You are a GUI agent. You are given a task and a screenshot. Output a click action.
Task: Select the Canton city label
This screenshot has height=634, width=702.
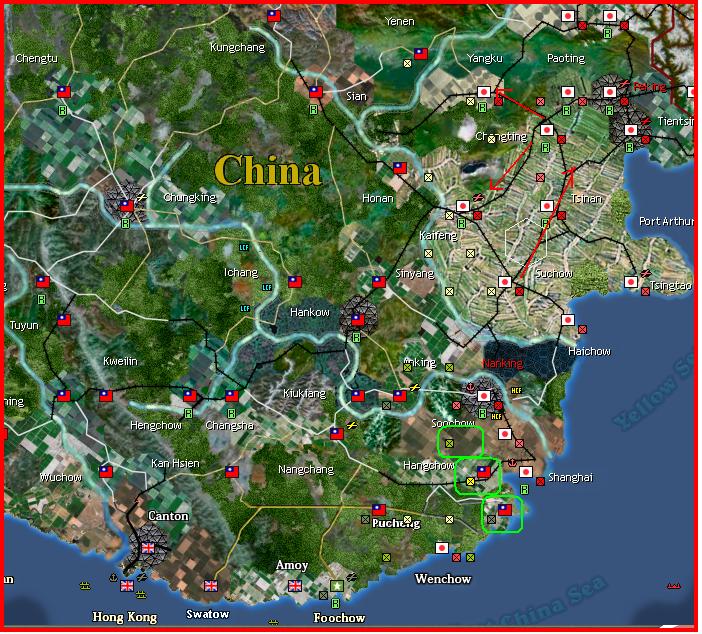tap(168, 516)
